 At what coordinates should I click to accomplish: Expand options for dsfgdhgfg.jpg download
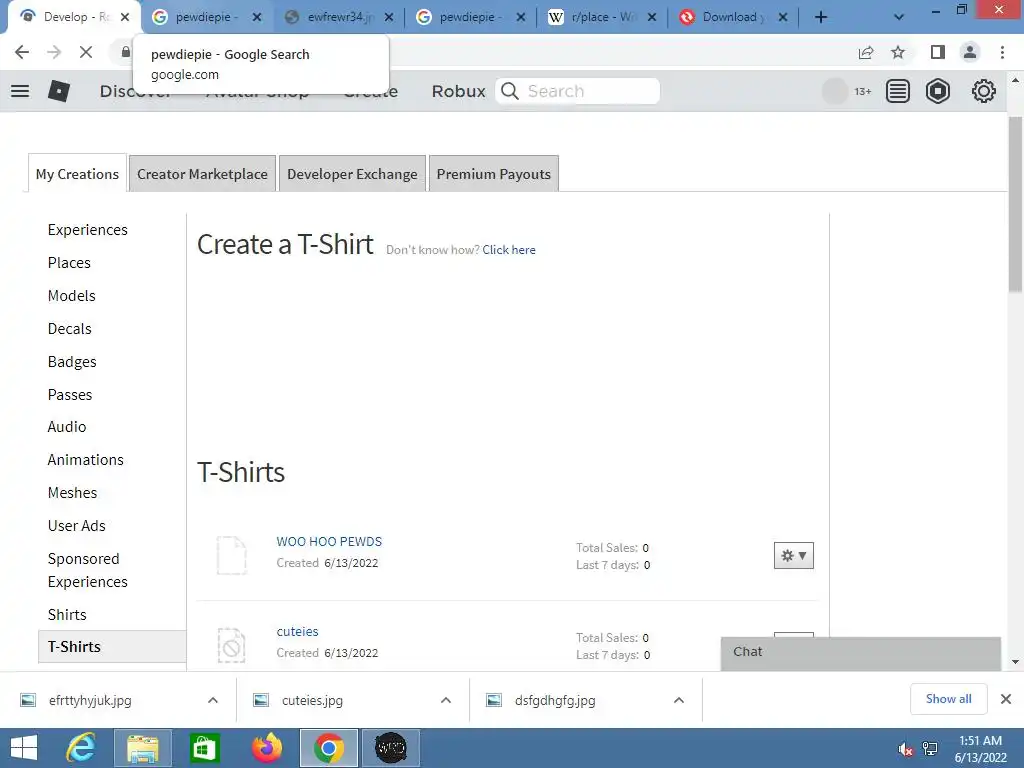coord(679,700)
